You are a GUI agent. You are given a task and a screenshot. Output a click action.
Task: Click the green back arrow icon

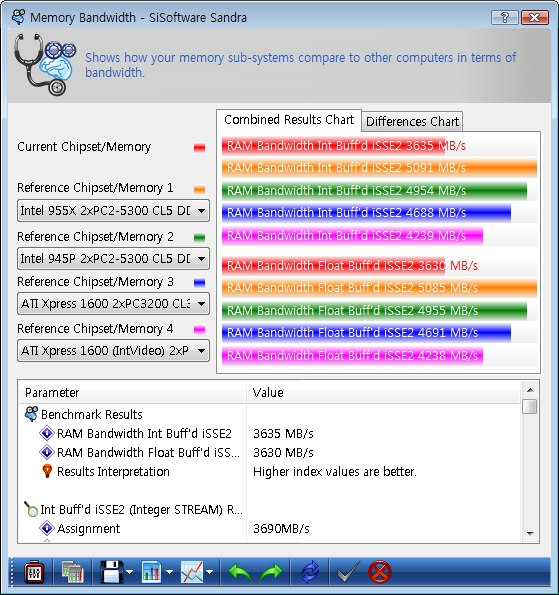click(x=240, y=572)
